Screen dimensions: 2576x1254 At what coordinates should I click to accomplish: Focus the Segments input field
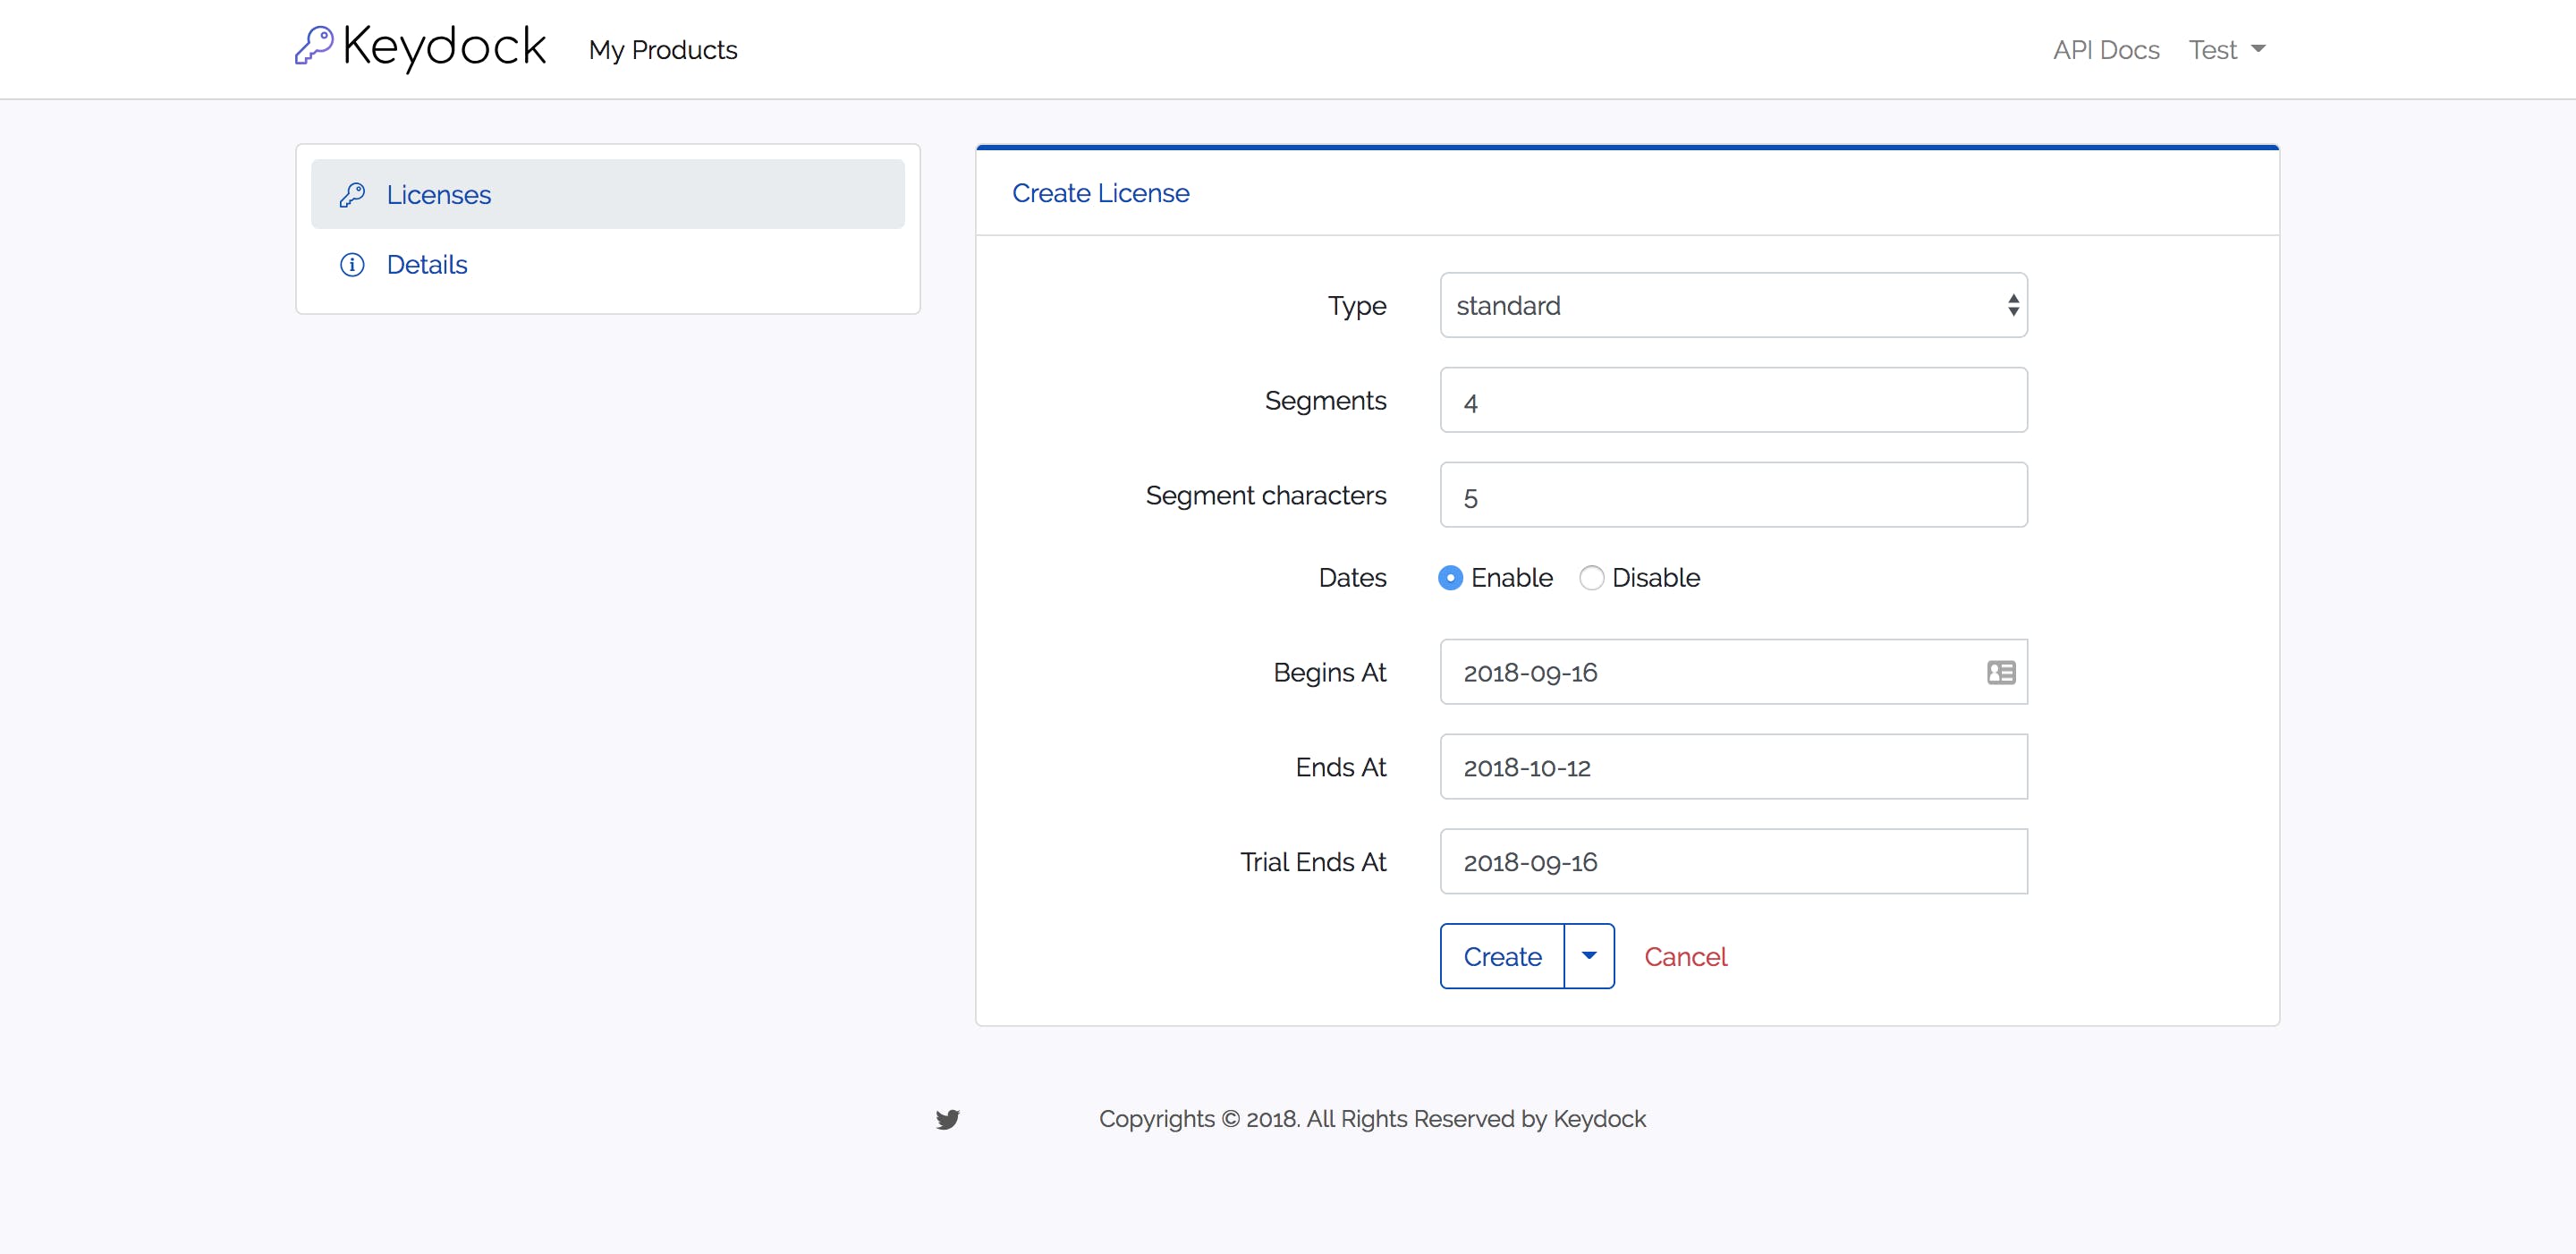tap(1733, 401)
